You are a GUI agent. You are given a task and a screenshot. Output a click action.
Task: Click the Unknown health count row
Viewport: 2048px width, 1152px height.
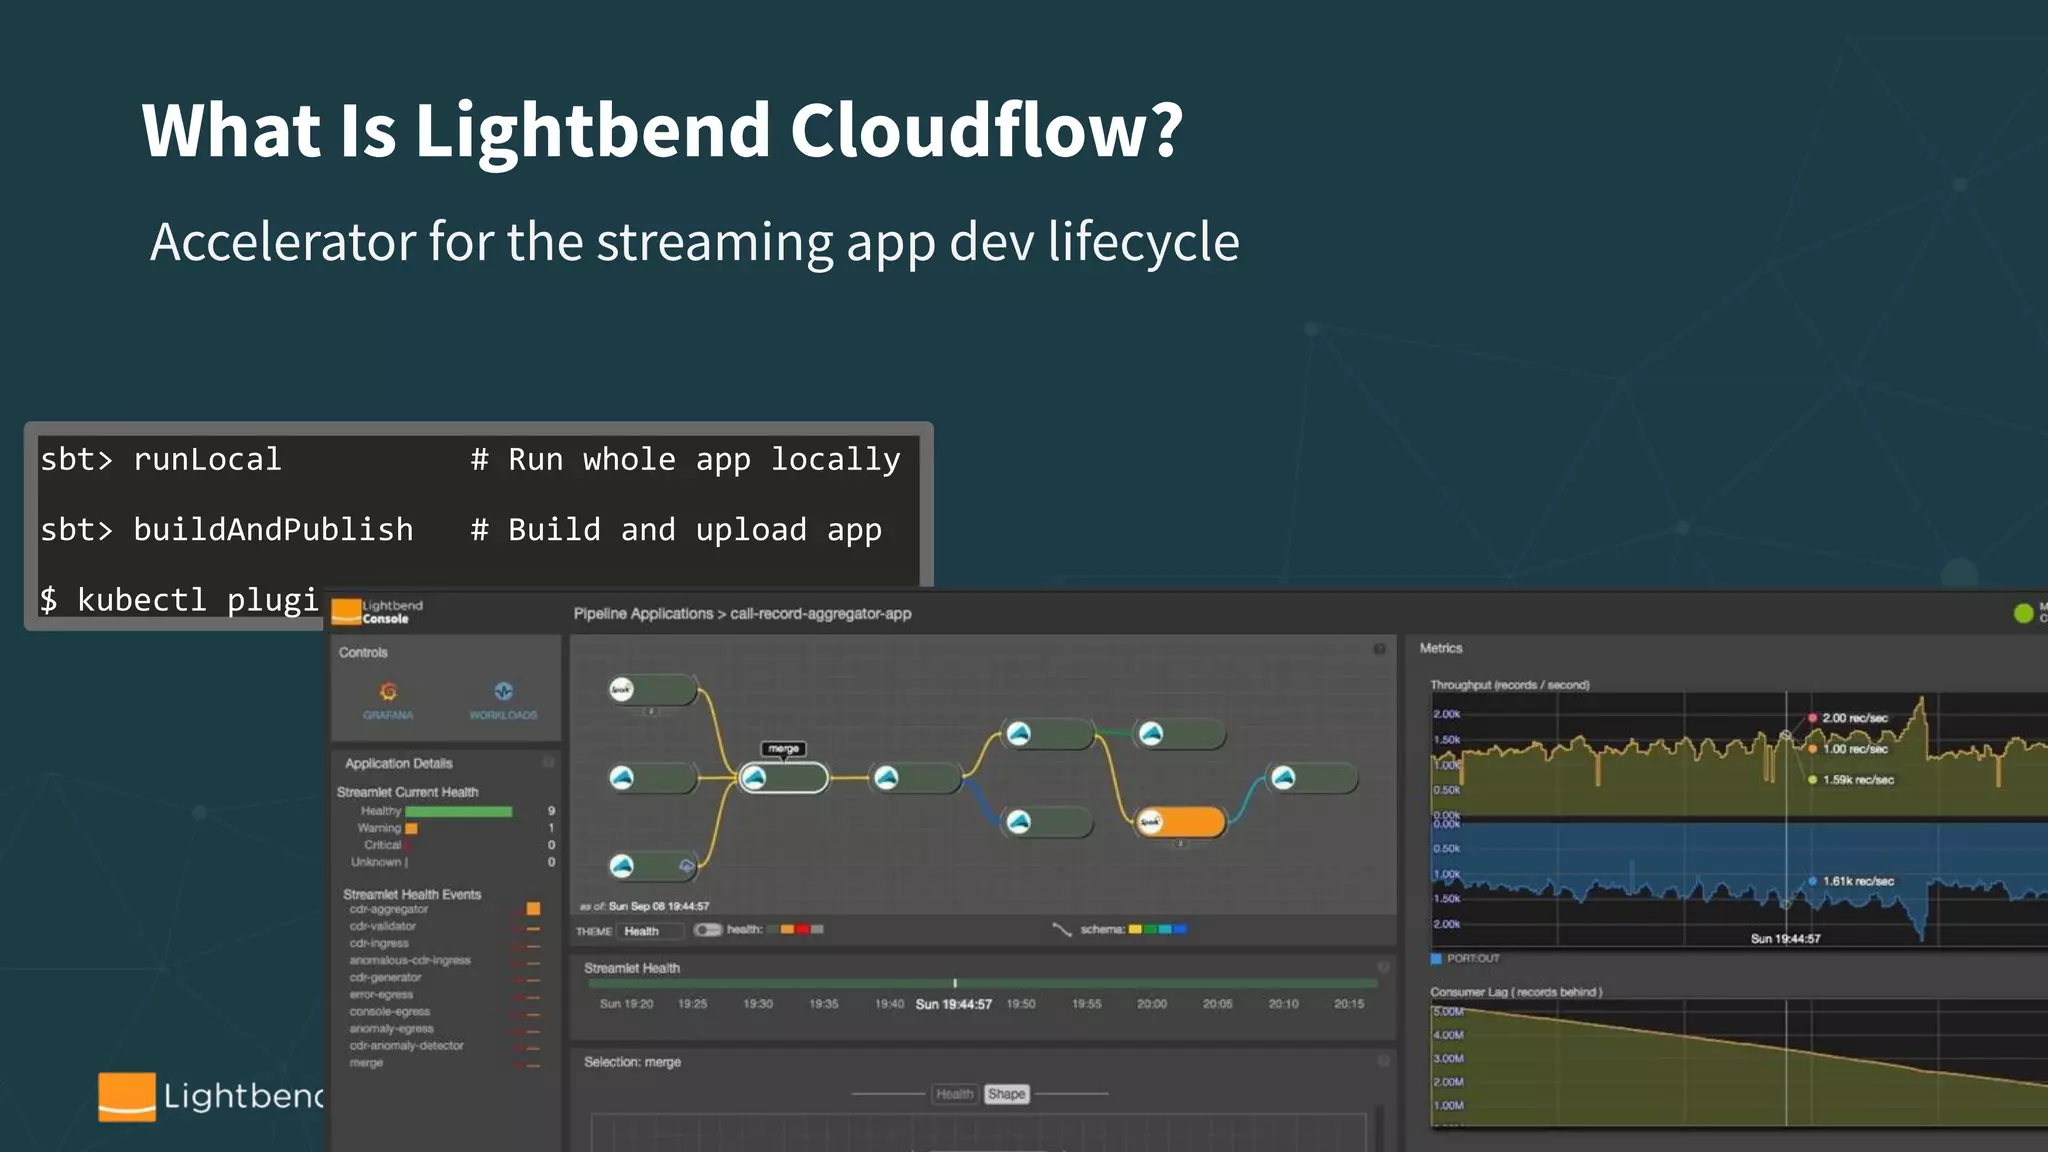pos(453,862)
